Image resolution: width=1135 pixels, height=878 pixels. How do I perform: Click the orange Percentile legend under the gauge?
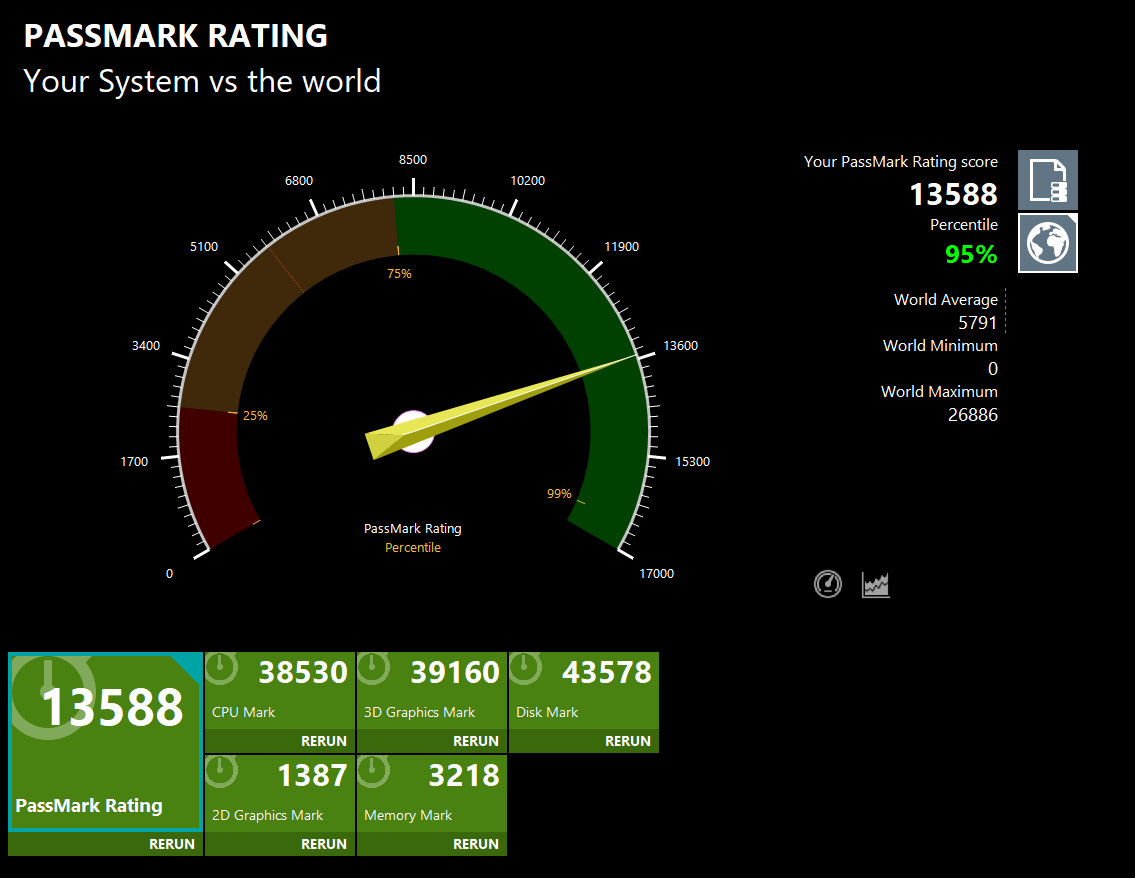pyautogui.click(x=413, y=547)
